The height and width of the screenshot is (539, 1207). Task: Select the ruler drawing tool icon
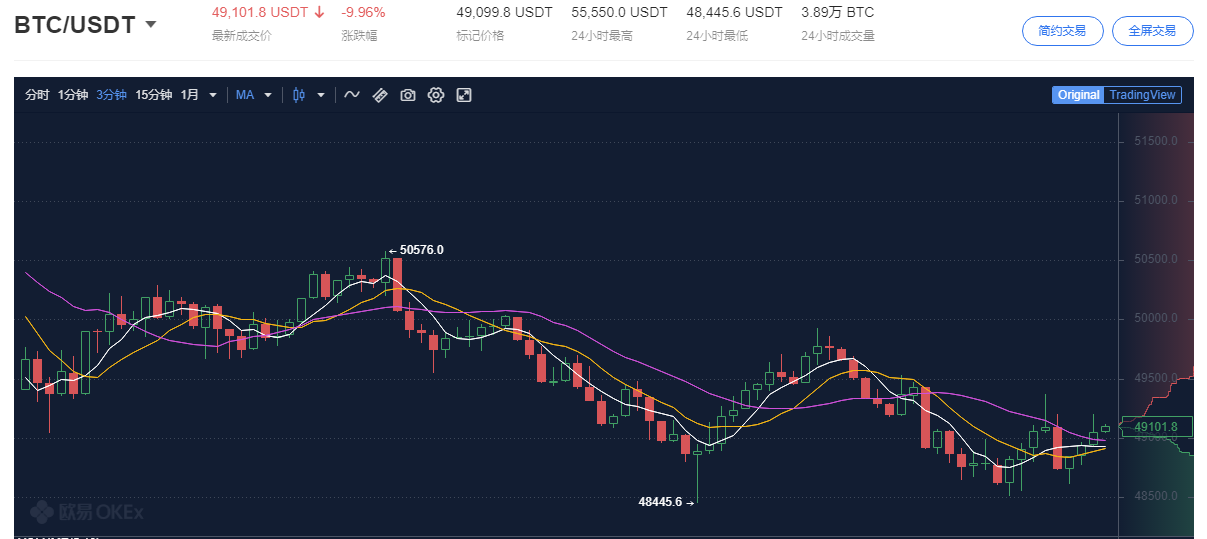click(x=380, y=95)
